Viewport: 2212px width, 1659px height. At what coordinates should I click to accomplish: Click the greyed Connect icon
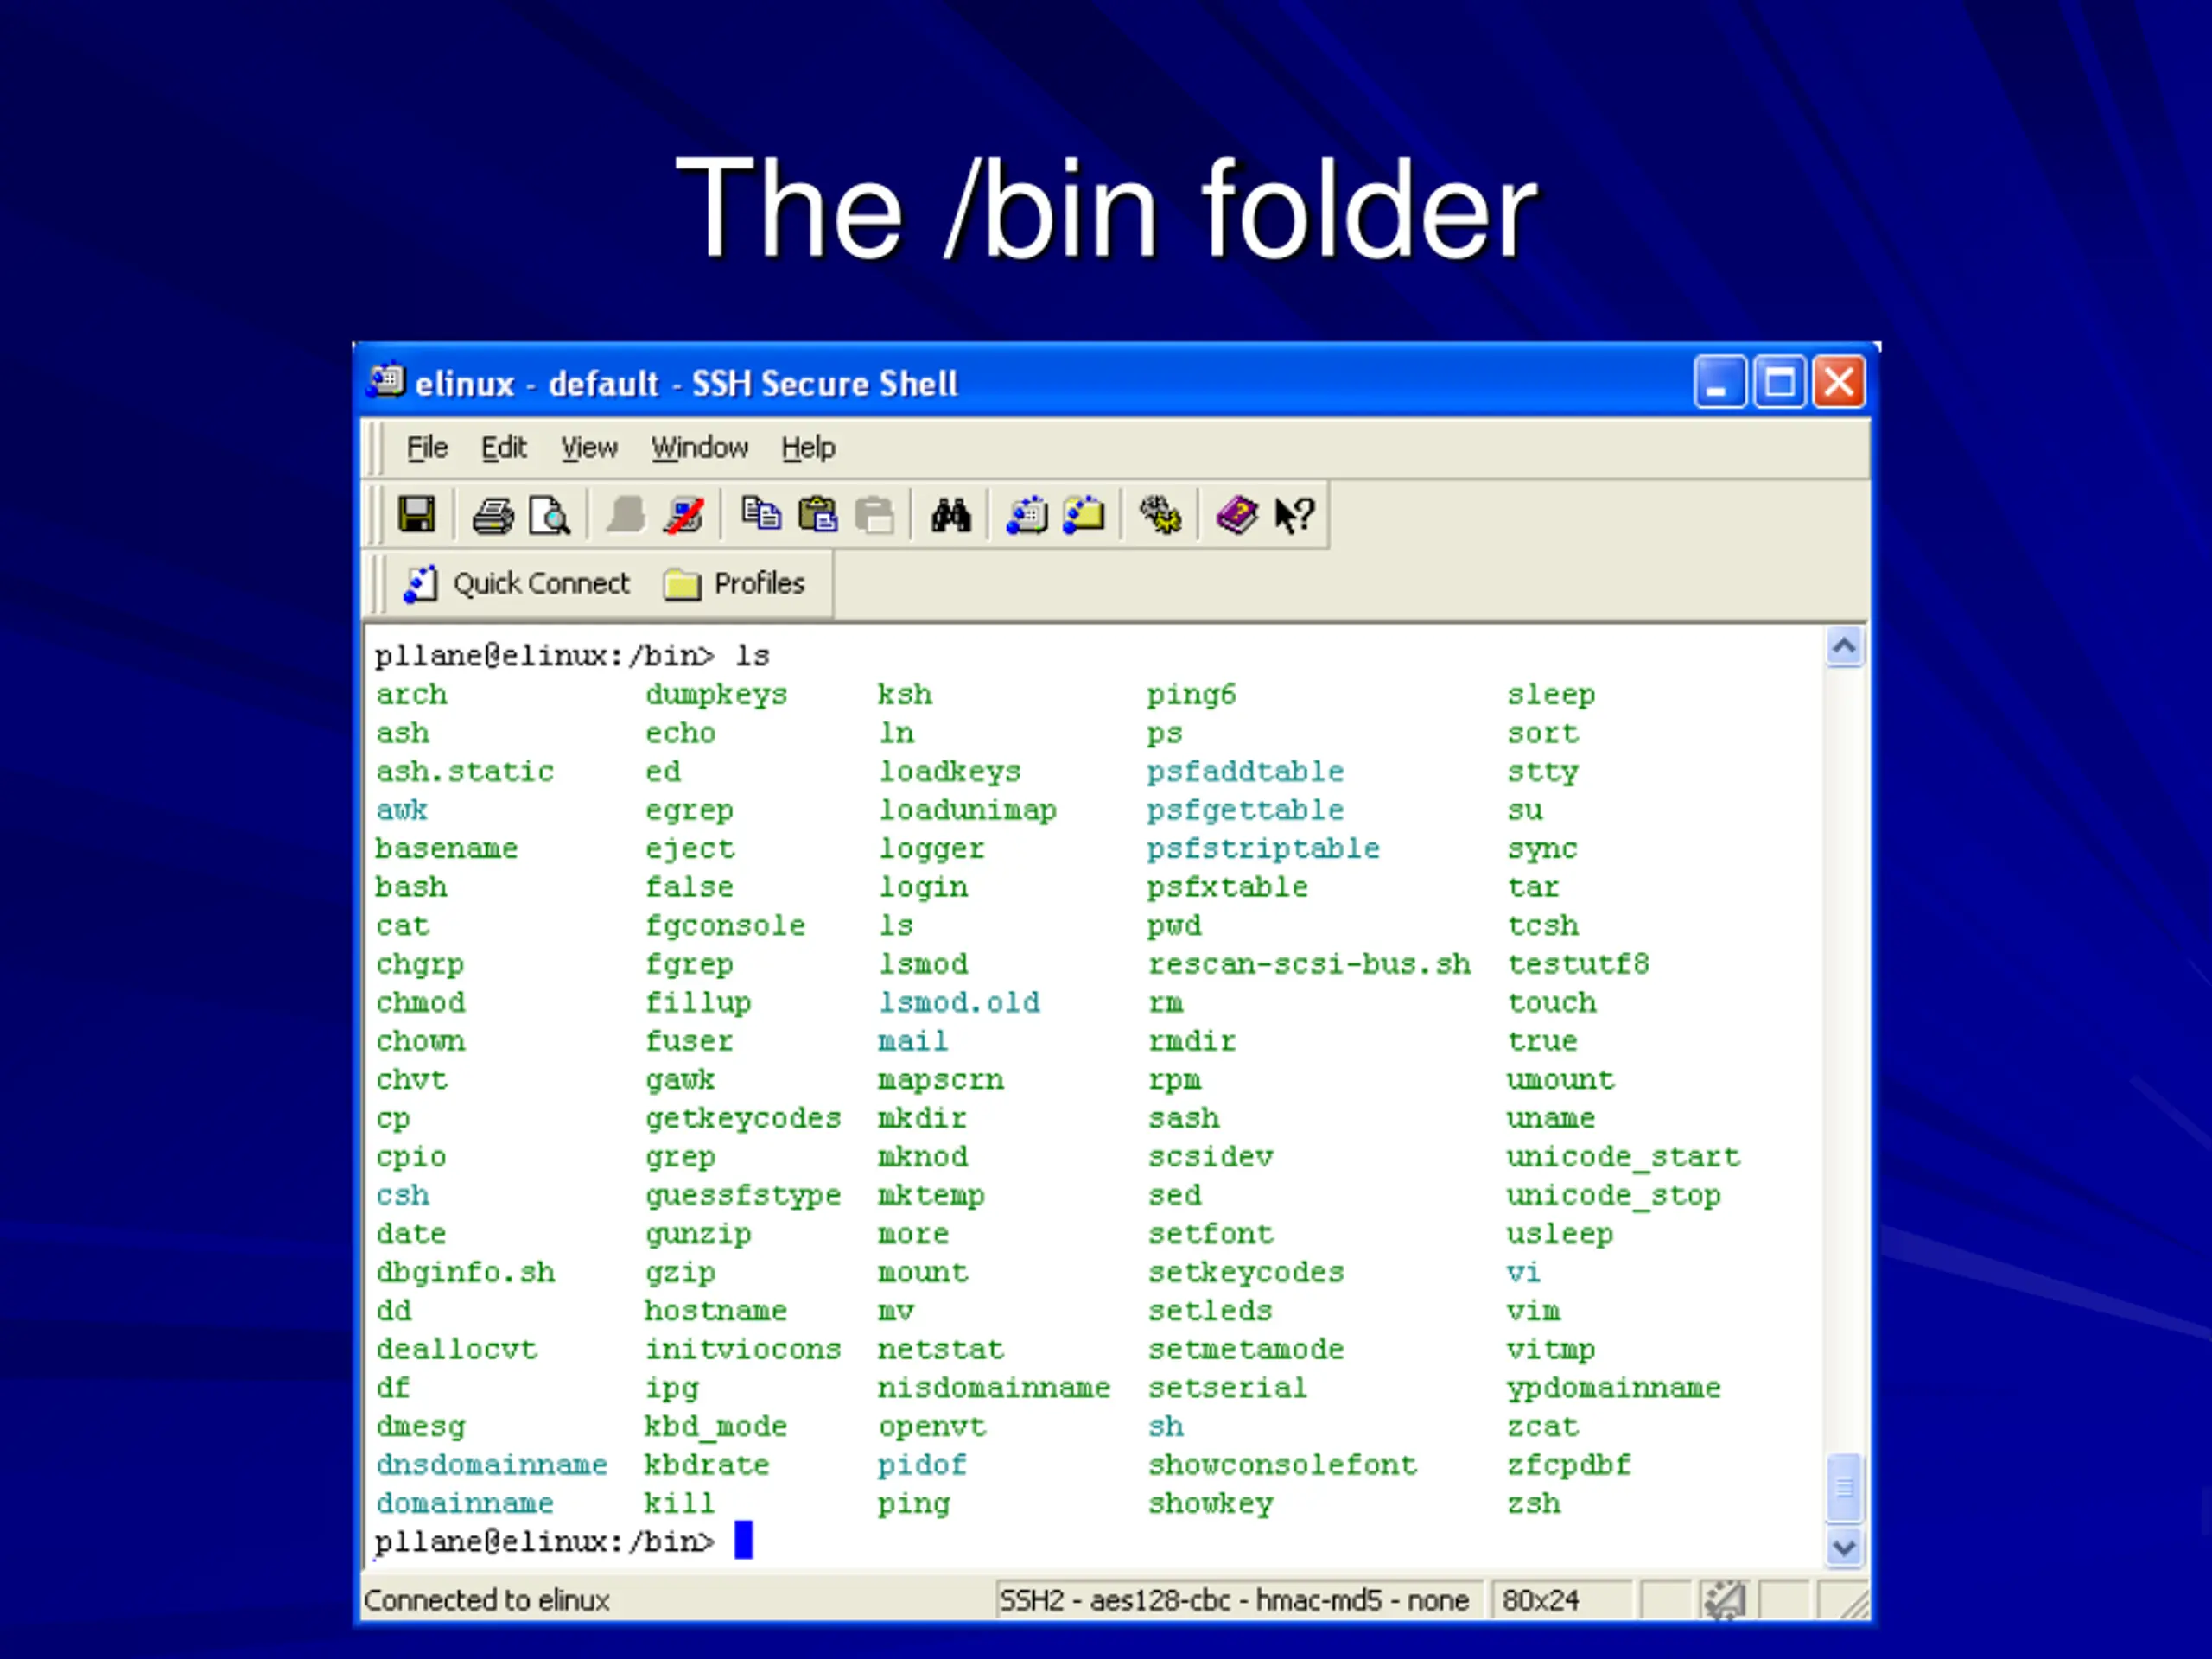pyautogui.click(x=626, y=516)
